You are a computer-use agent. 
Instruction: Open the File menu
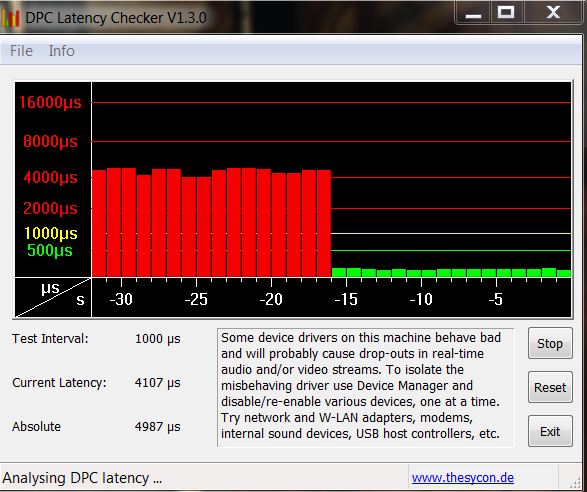[21, 51]
